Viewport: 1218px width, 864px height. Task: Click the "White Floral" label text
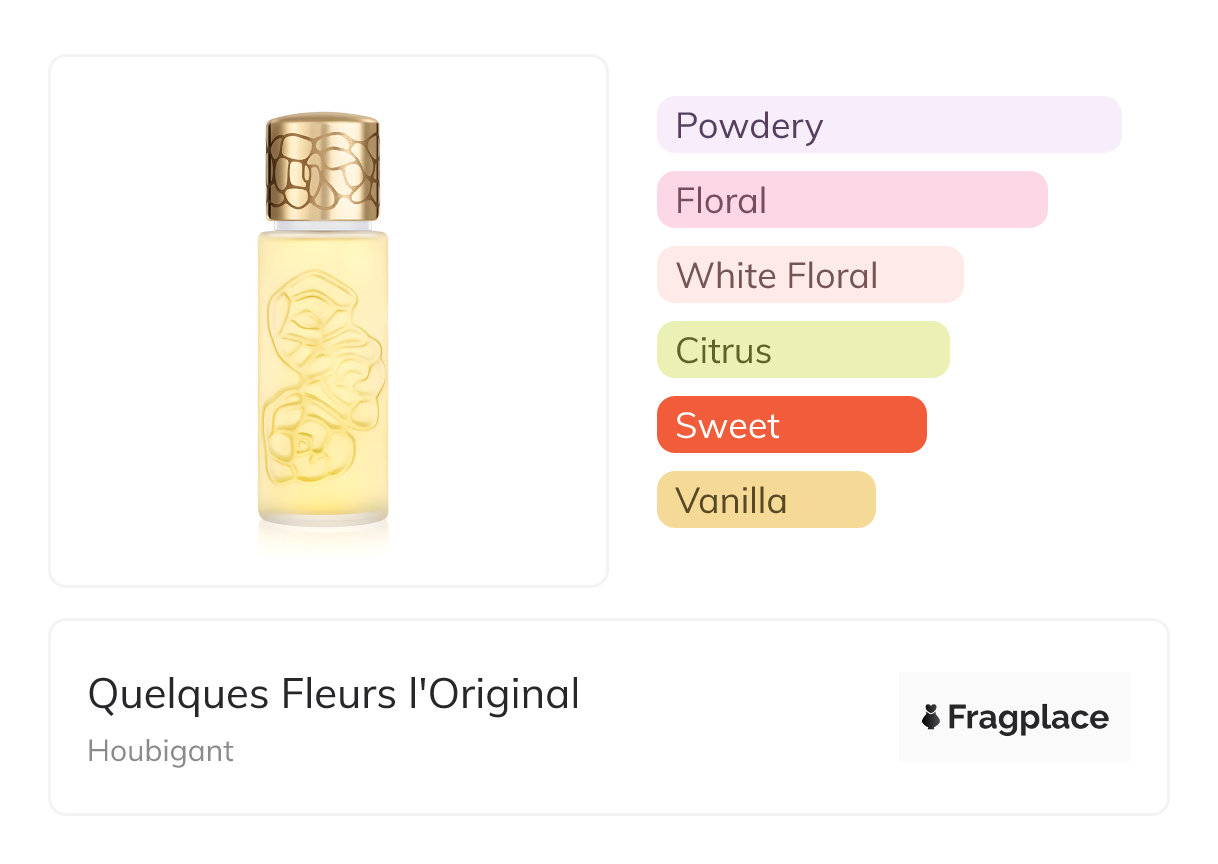pos(777,276)
